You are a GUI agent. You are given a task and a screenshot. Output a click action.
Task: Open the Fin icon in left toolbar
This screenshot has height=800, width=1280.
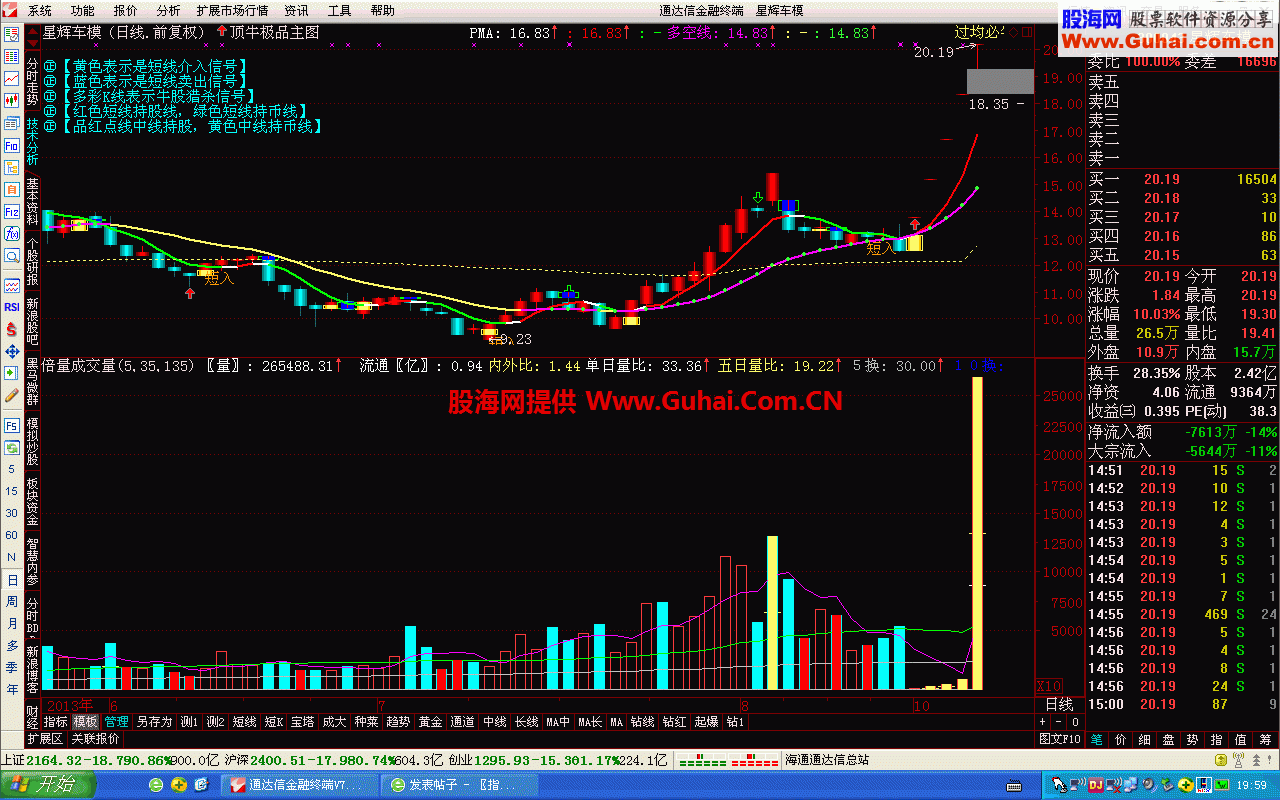(12, 144)
